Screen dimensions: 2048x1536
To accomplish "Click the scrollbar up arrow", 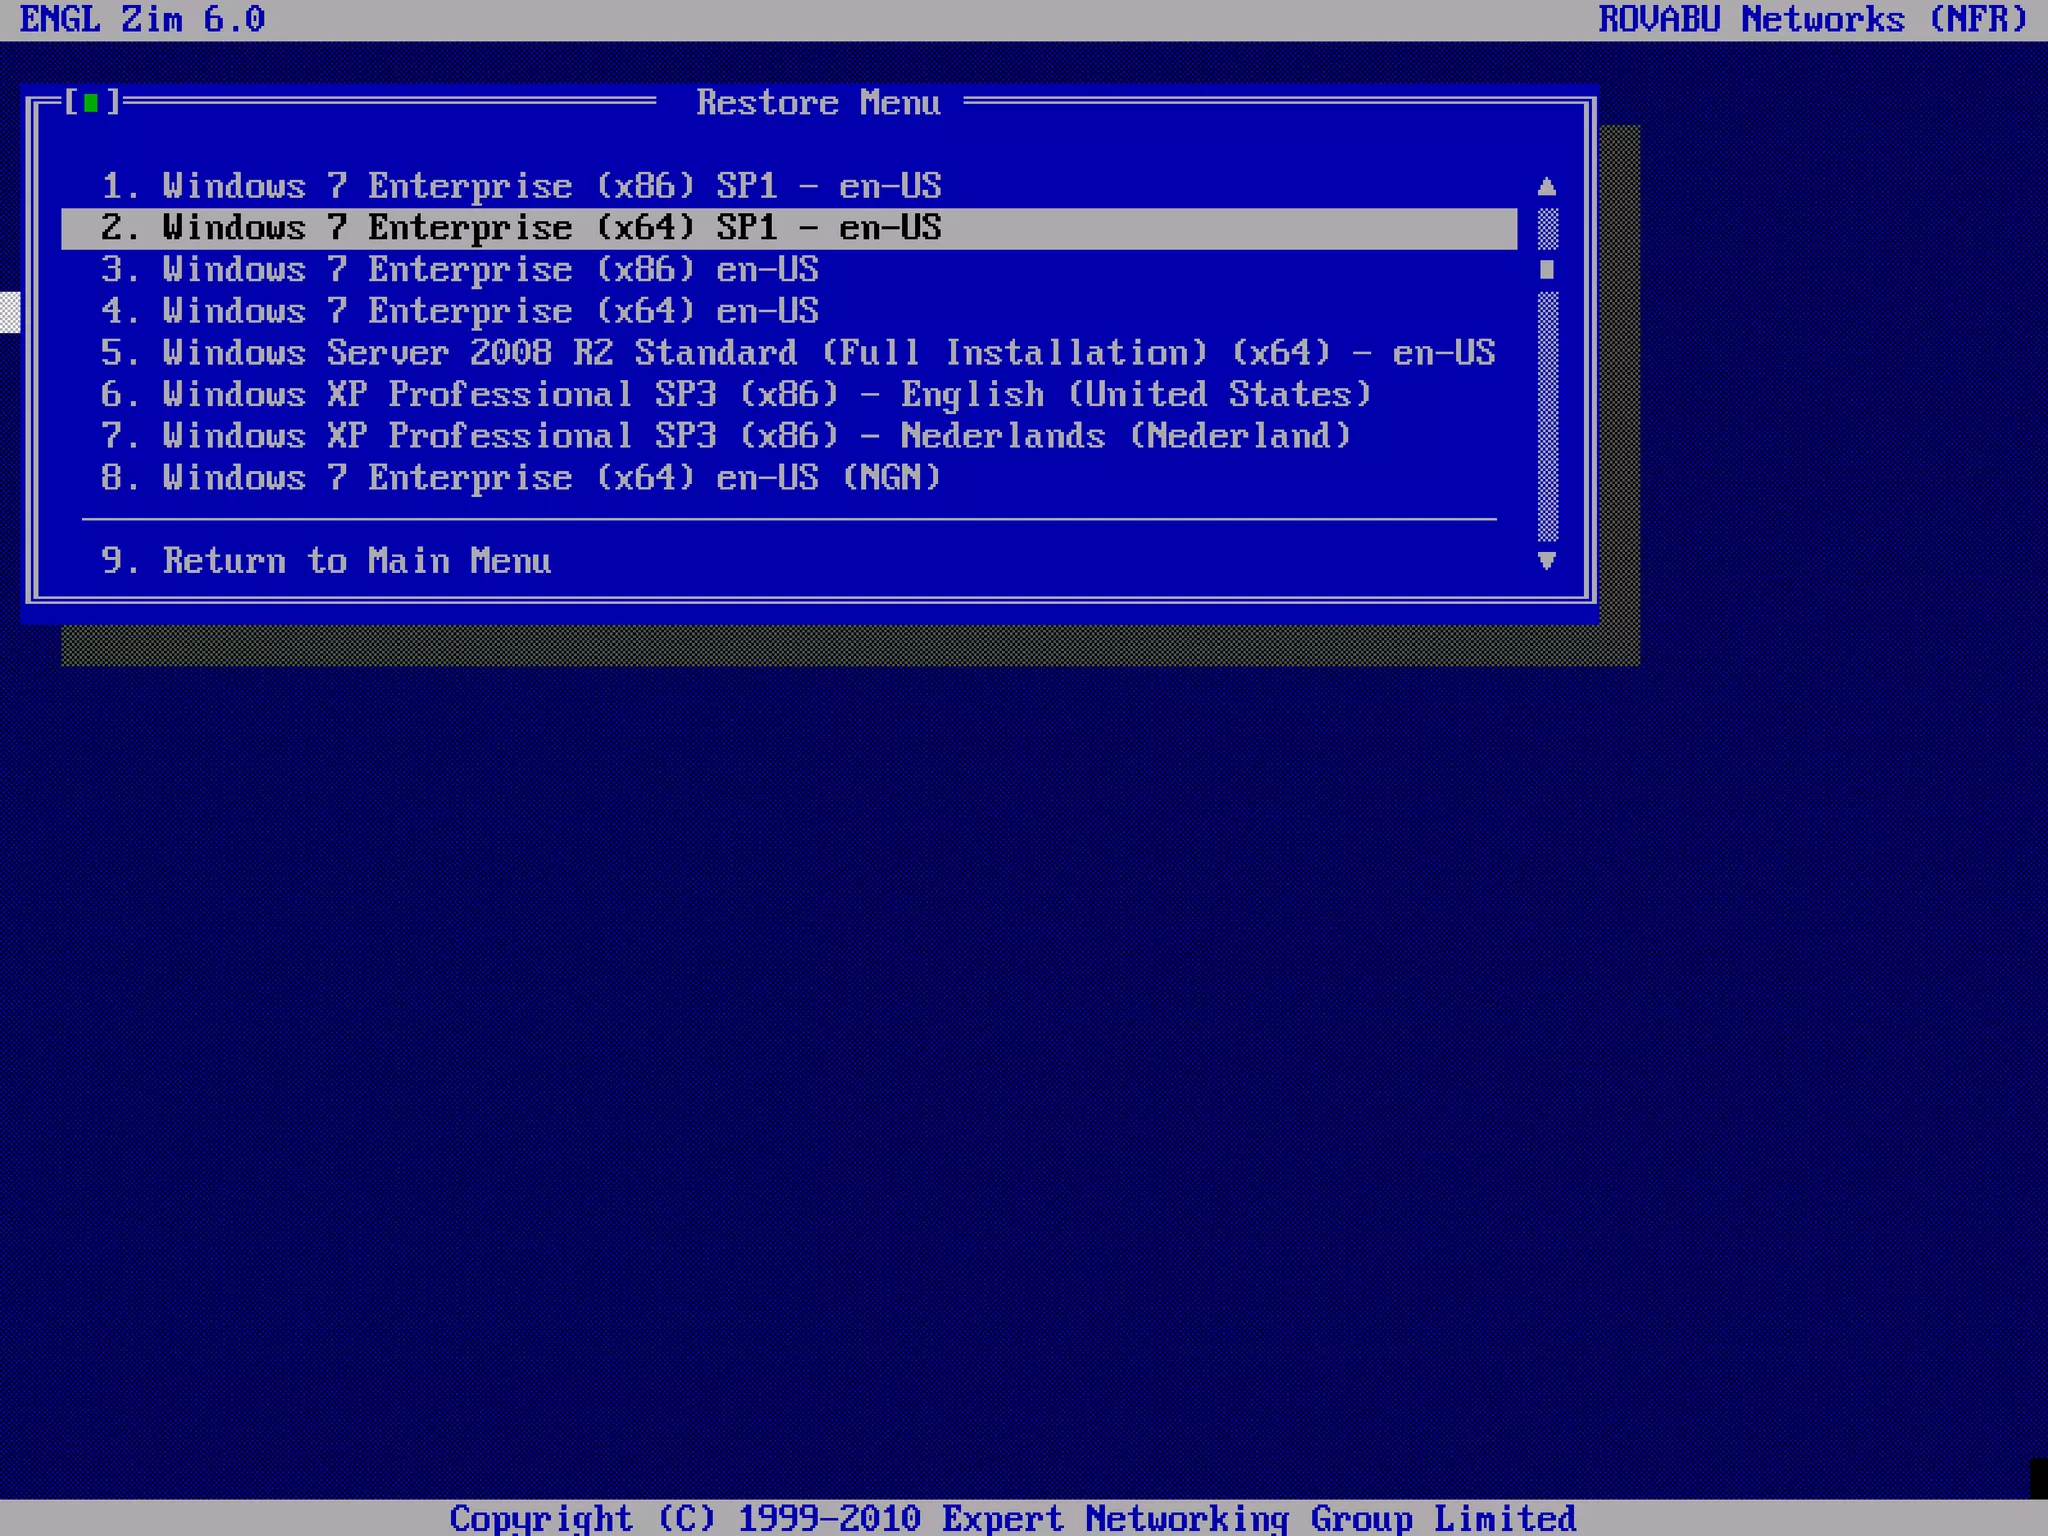I will (x=1546, y=186).
